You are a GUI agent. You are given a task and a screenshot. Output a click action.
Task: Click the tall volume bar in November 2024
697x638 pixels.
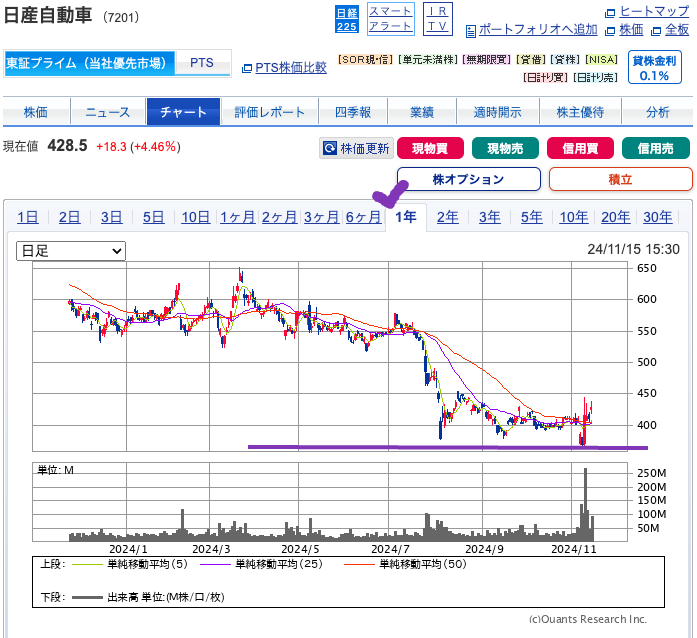585,504
